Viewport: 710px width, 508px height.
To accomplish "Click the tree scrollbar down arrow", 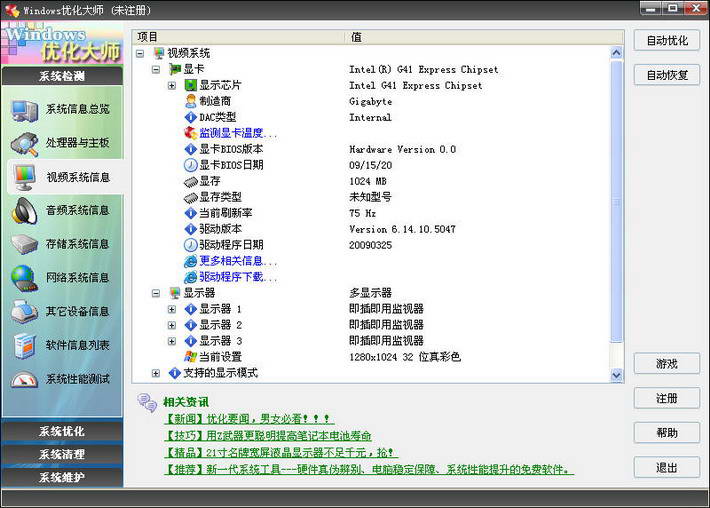I will point(616,375).
